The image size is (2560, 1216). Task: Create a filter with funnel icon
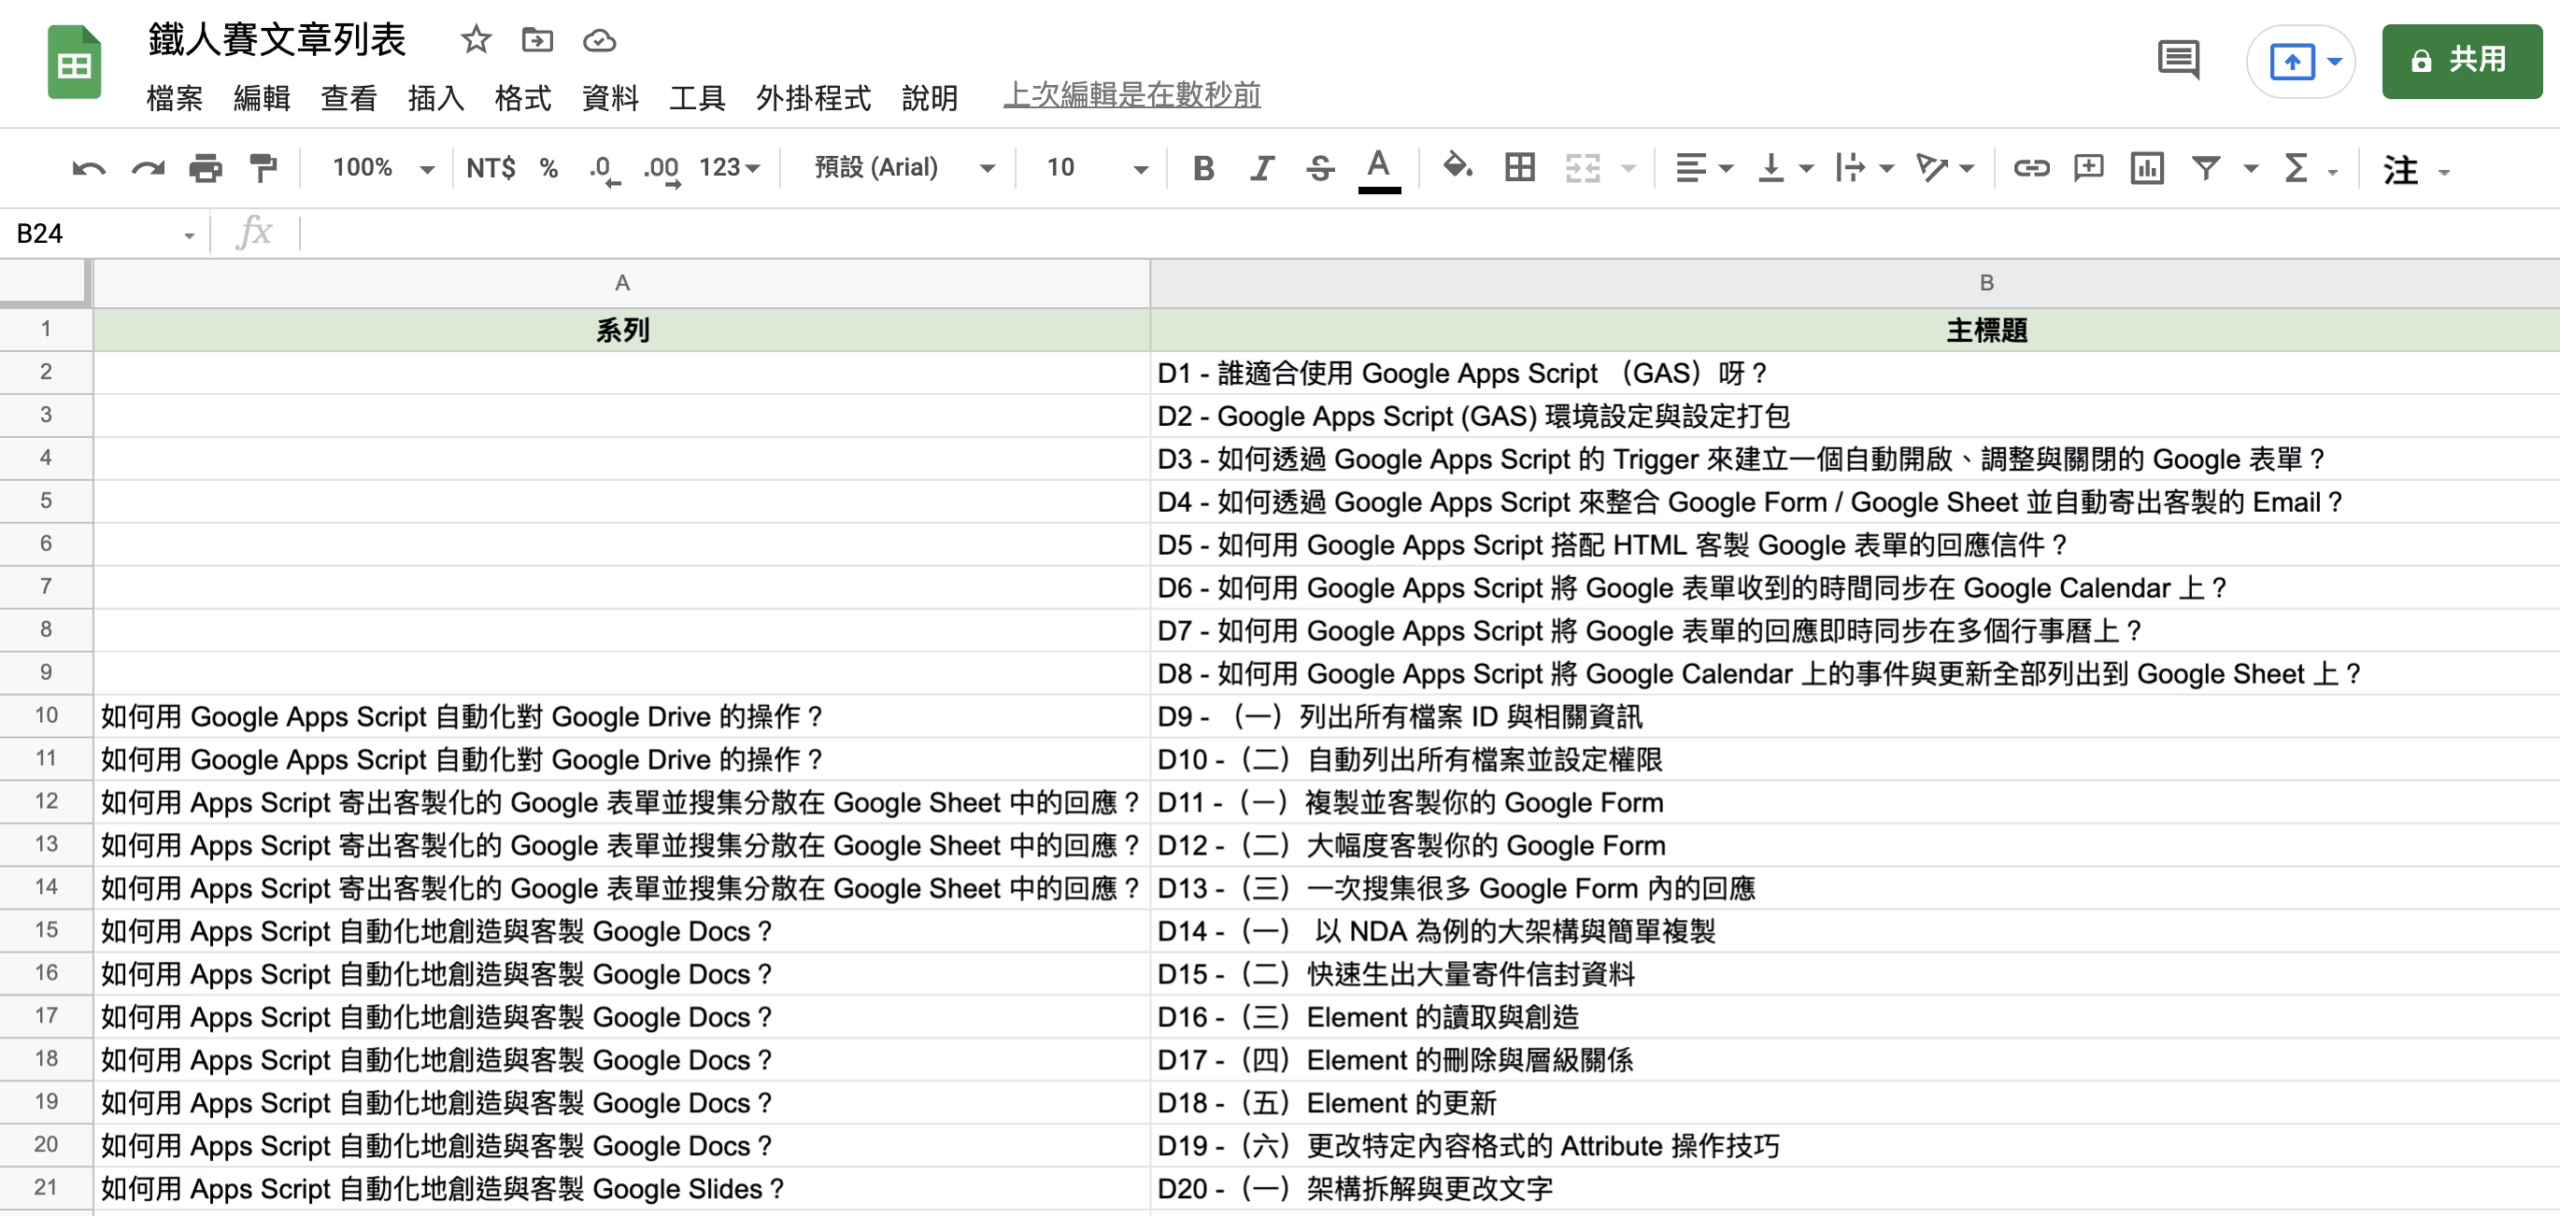click(x=2206, y=168)
